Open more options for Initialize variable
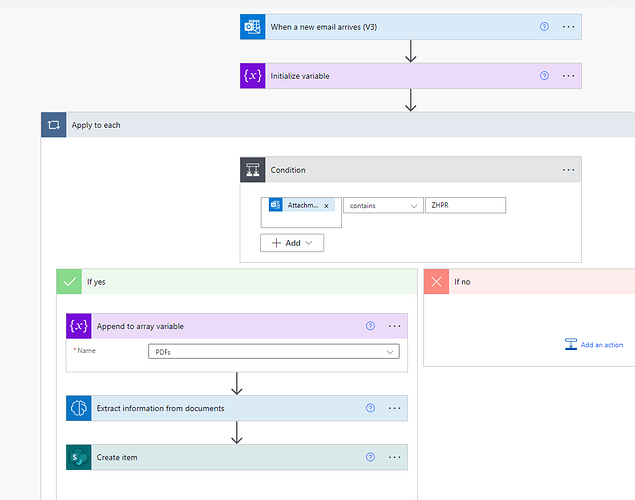 [x=568, y=76]
